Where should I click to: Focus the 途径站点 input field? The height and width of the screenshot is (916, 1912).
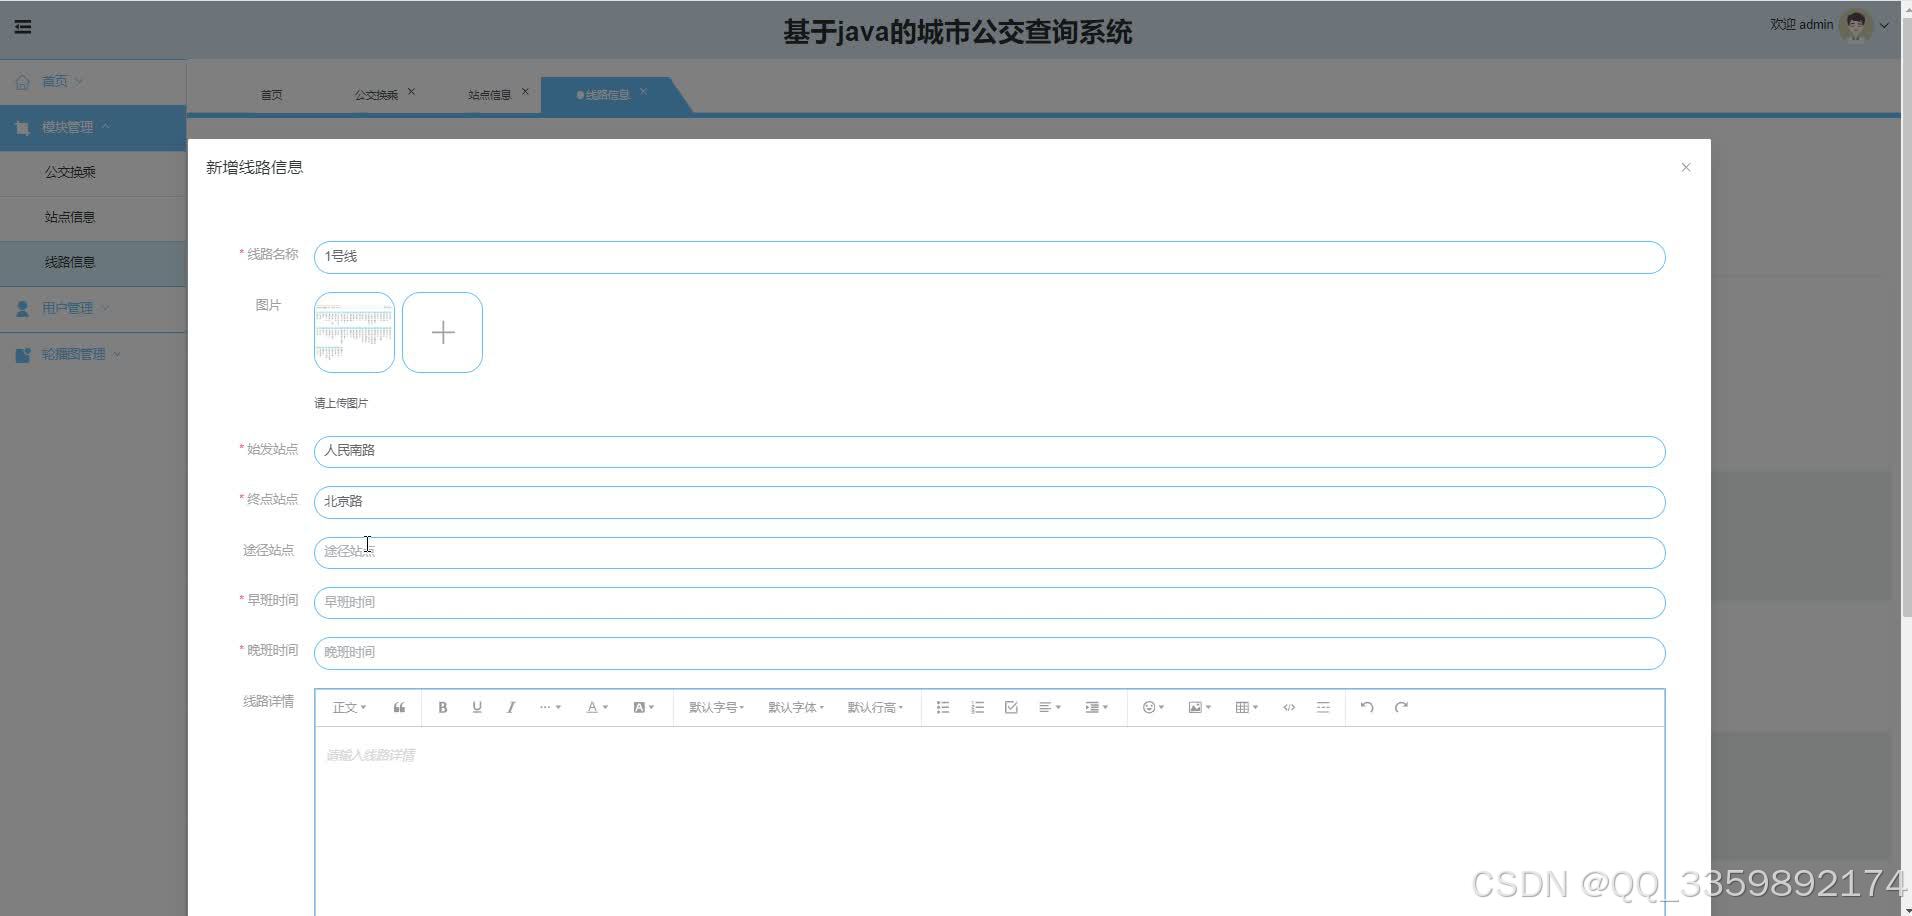[x=989, y=552]
